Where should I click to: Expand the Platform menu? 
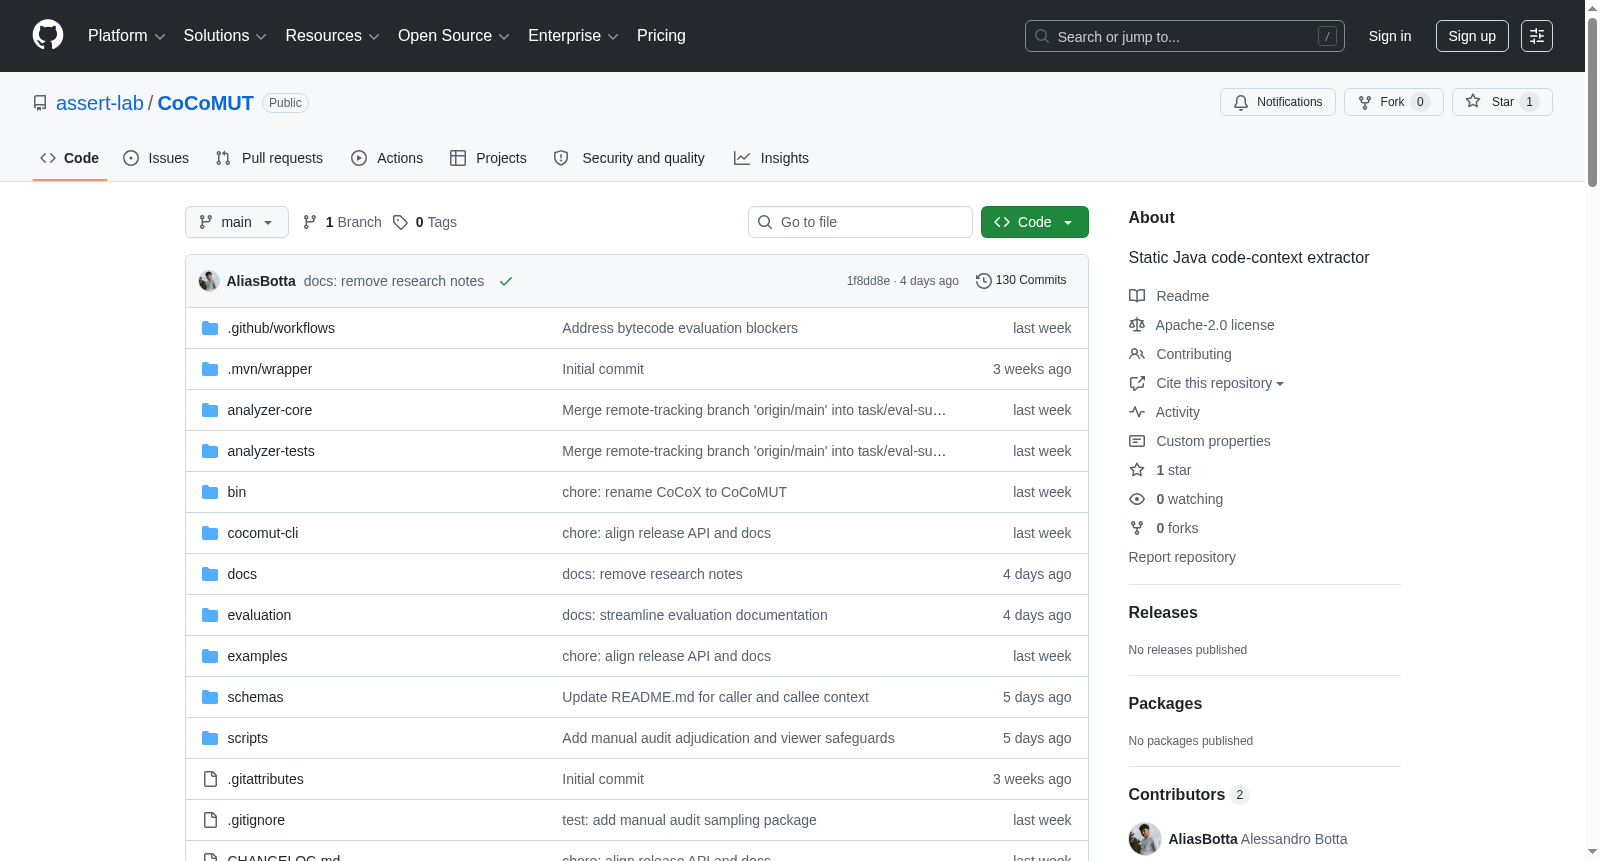(126, 36)
